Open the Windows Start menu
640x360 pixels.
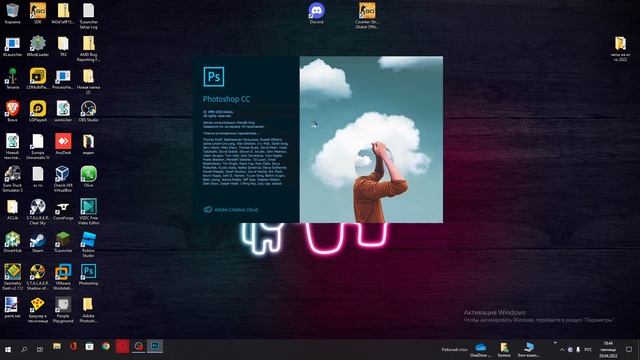8,349
